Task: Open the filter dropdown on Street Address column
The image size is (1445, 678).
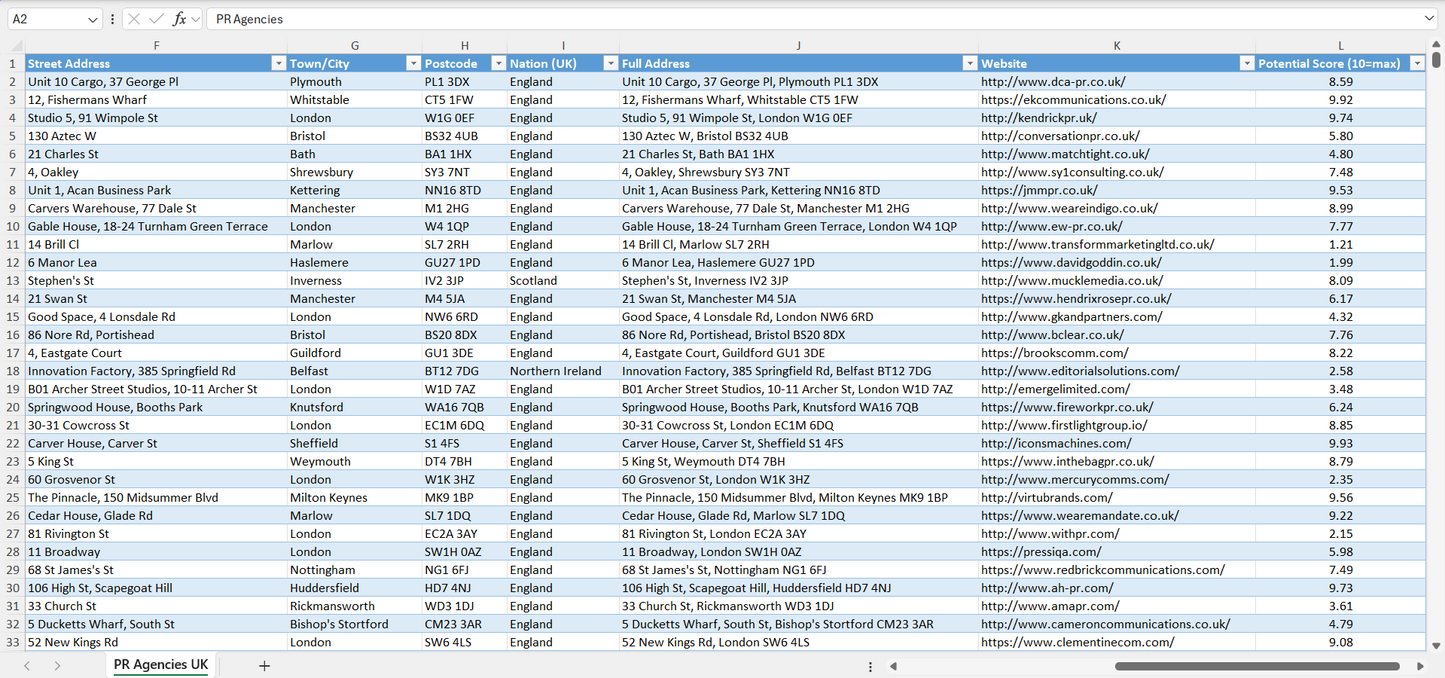Action: tap(279, 62)
